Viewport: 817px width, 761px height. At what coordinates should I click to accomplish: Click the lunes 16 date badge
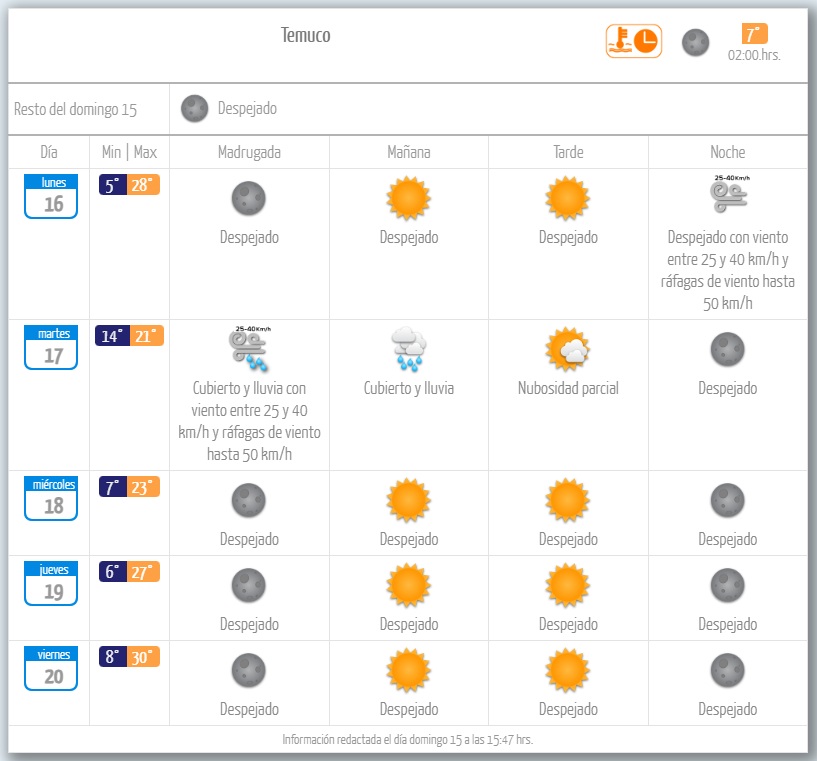click(50, 196)
